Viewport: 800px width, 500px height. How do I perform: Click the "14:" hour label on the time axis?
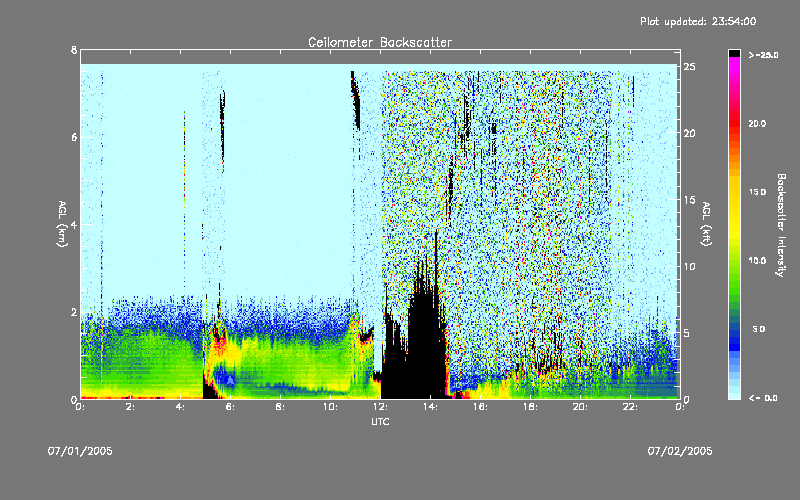(x=430, y=407)
